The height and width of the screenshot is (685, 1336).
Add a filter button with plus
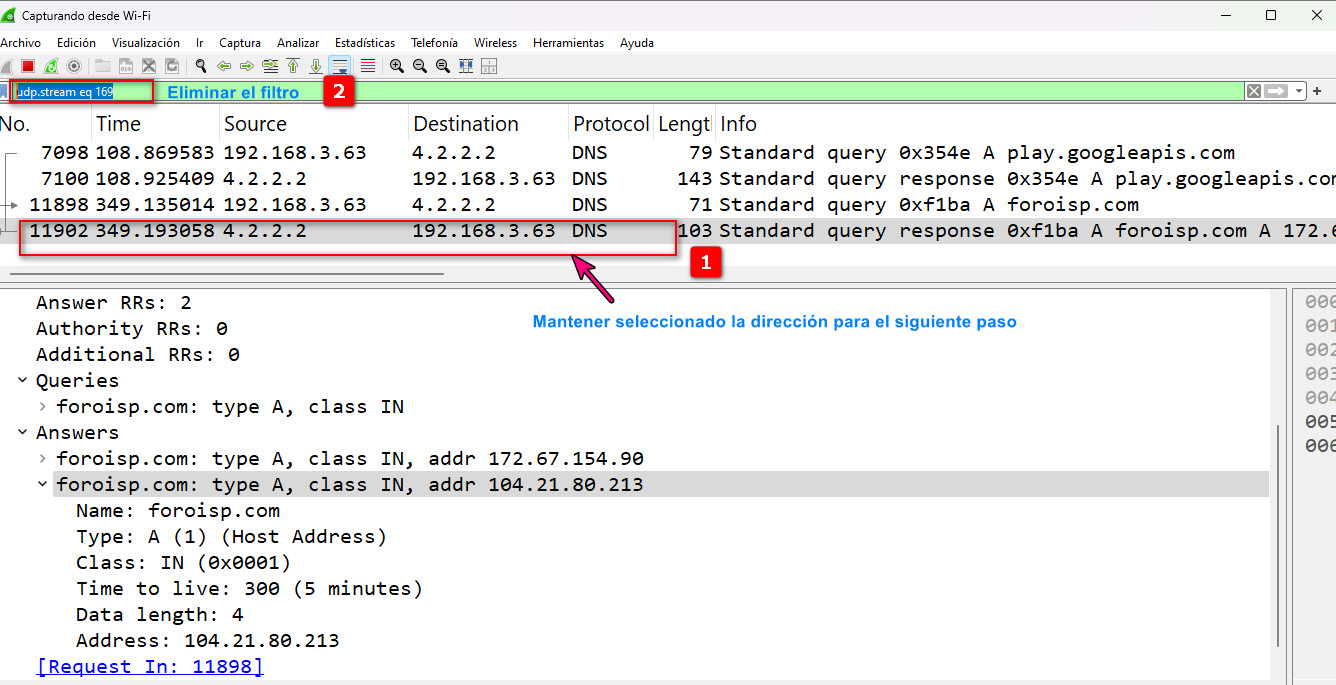[x=1317, y=91]
